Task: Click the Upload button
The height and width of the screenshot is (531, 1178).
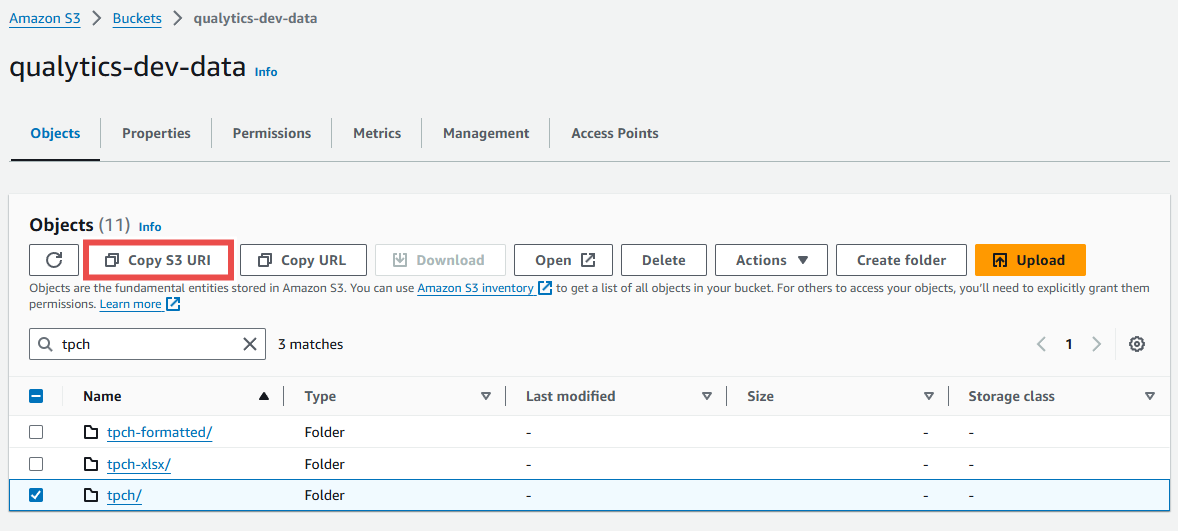Action: [1030, 260]
